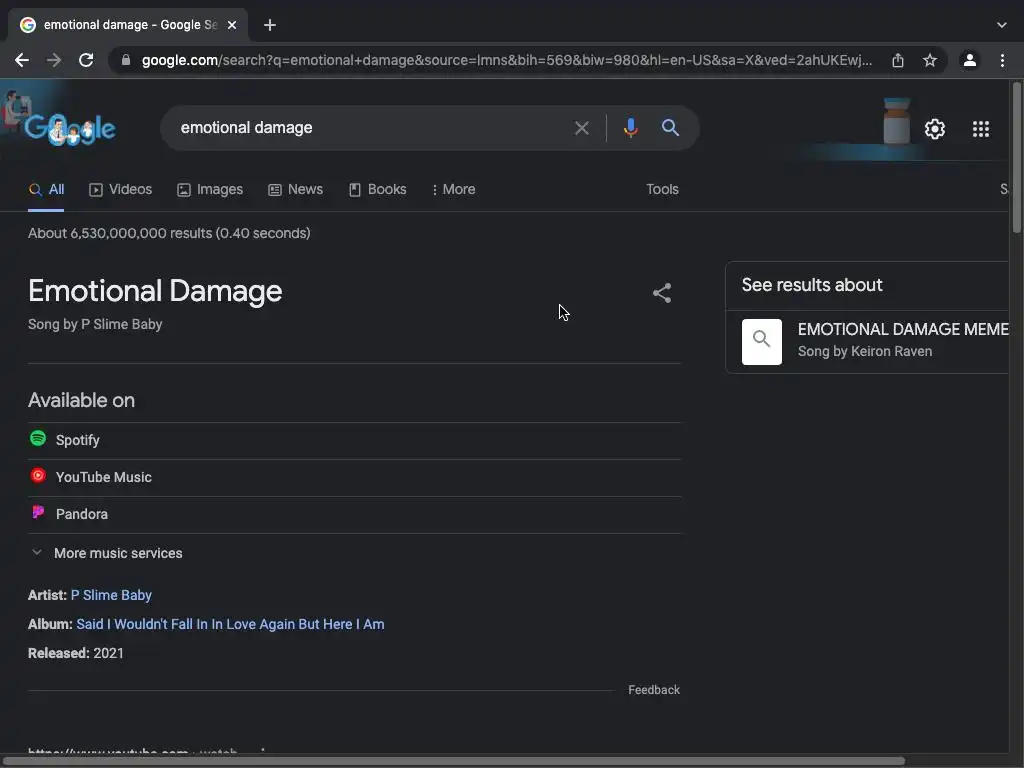Viewport: 1024px width, 768px height.
Task: Reload the page with refresh icon
Action: pyautogui.click(x=86, y=60)
